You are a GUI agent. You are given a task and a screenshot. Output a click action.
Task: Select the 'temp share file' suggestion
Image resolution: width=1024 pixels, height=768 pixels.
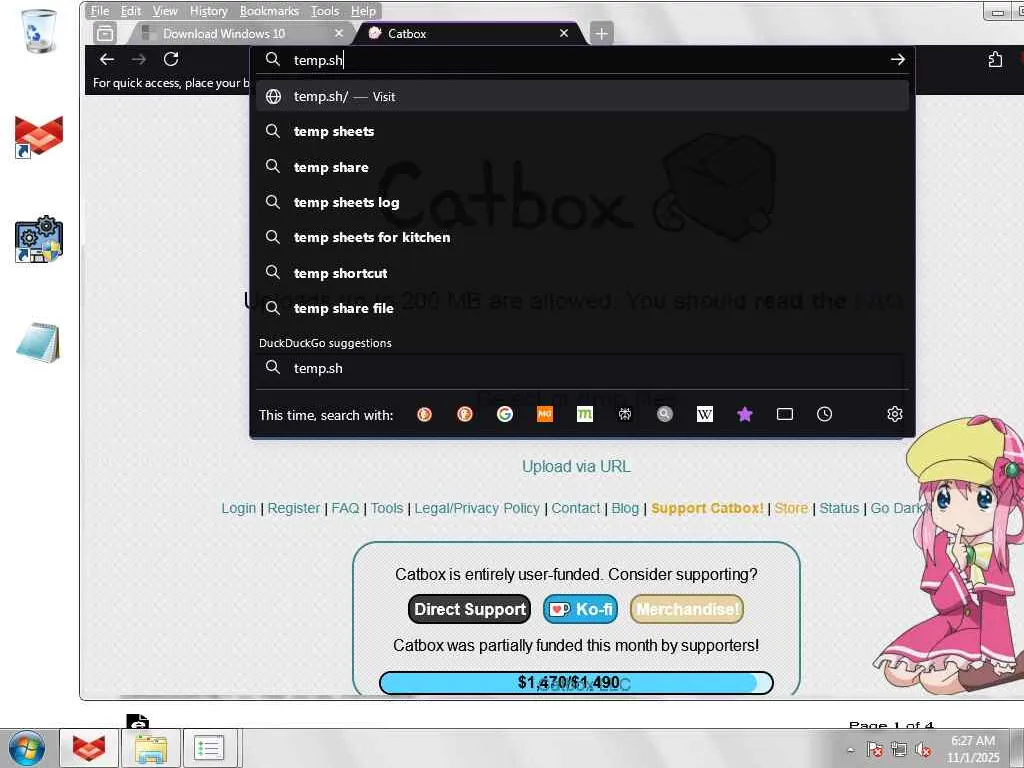click(582, 308)
